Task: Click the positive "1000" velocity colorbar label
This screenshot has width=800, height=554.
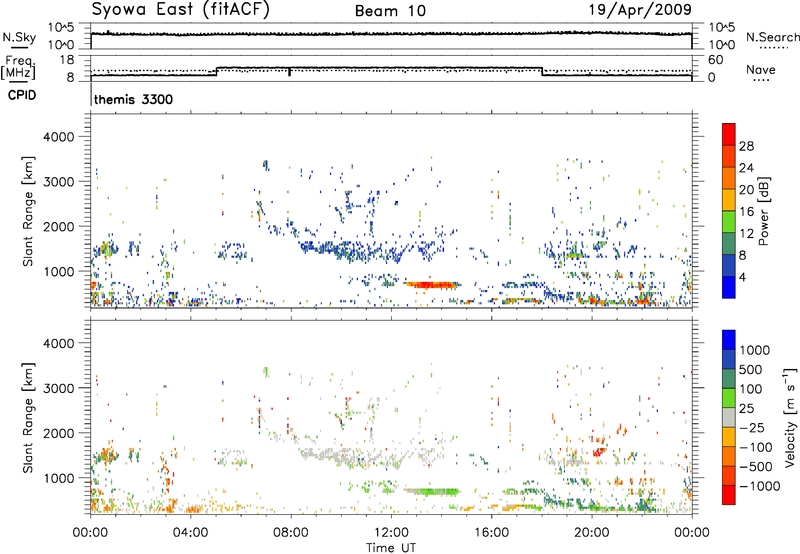Action: point(755,350)
